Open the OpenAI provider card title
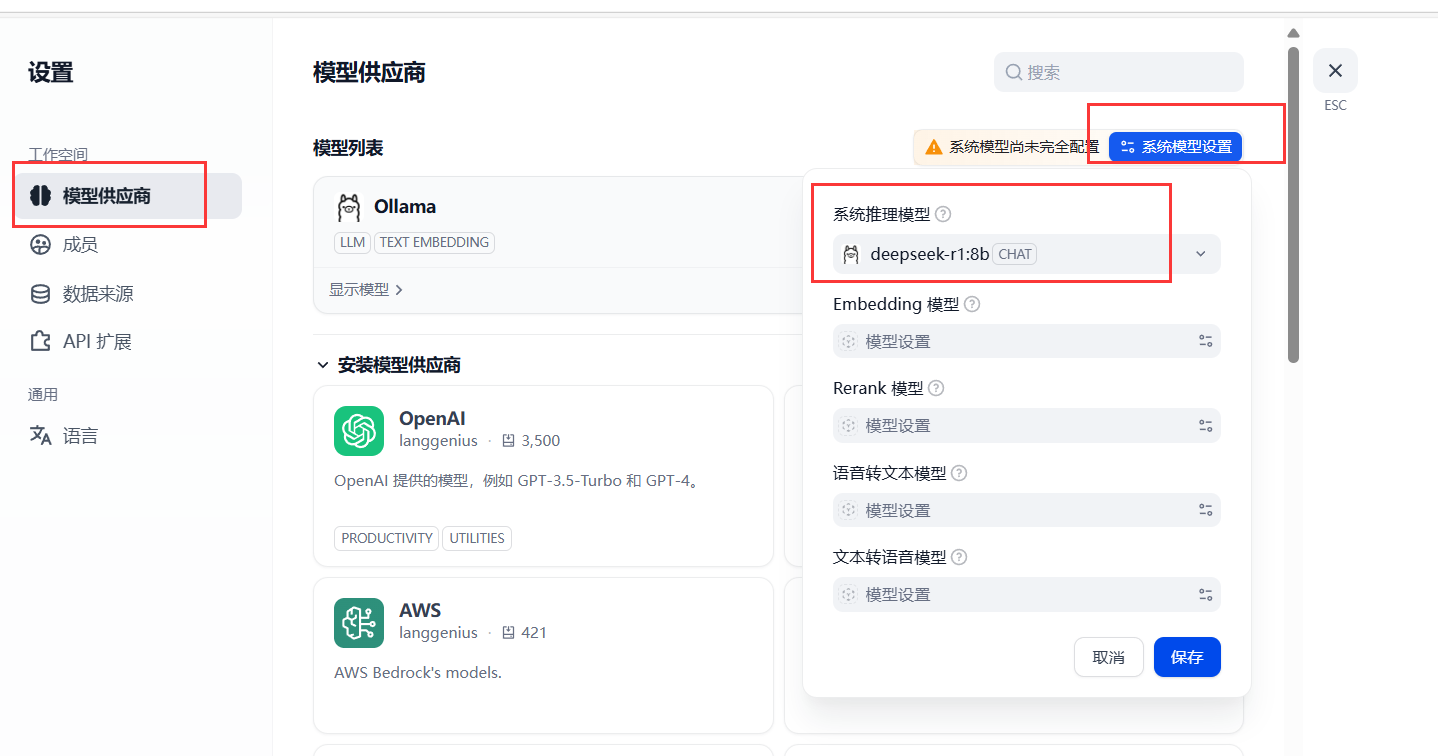Image resolution: width=1438 pixels, height=756 pixels. [x=432, y=418]
